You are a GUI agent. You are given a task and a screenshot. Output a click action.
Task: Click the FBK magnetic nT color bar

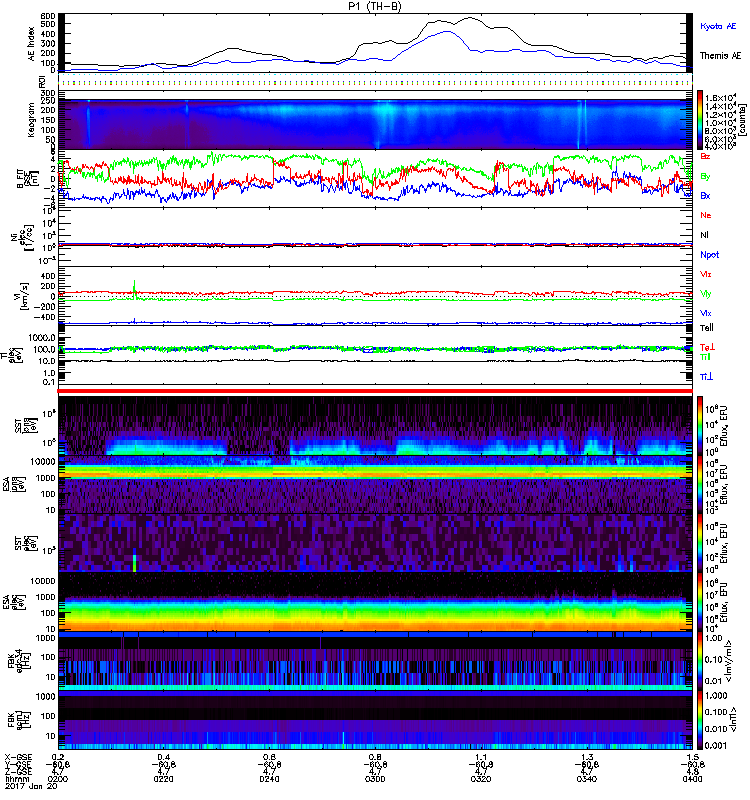click(700, 720)
